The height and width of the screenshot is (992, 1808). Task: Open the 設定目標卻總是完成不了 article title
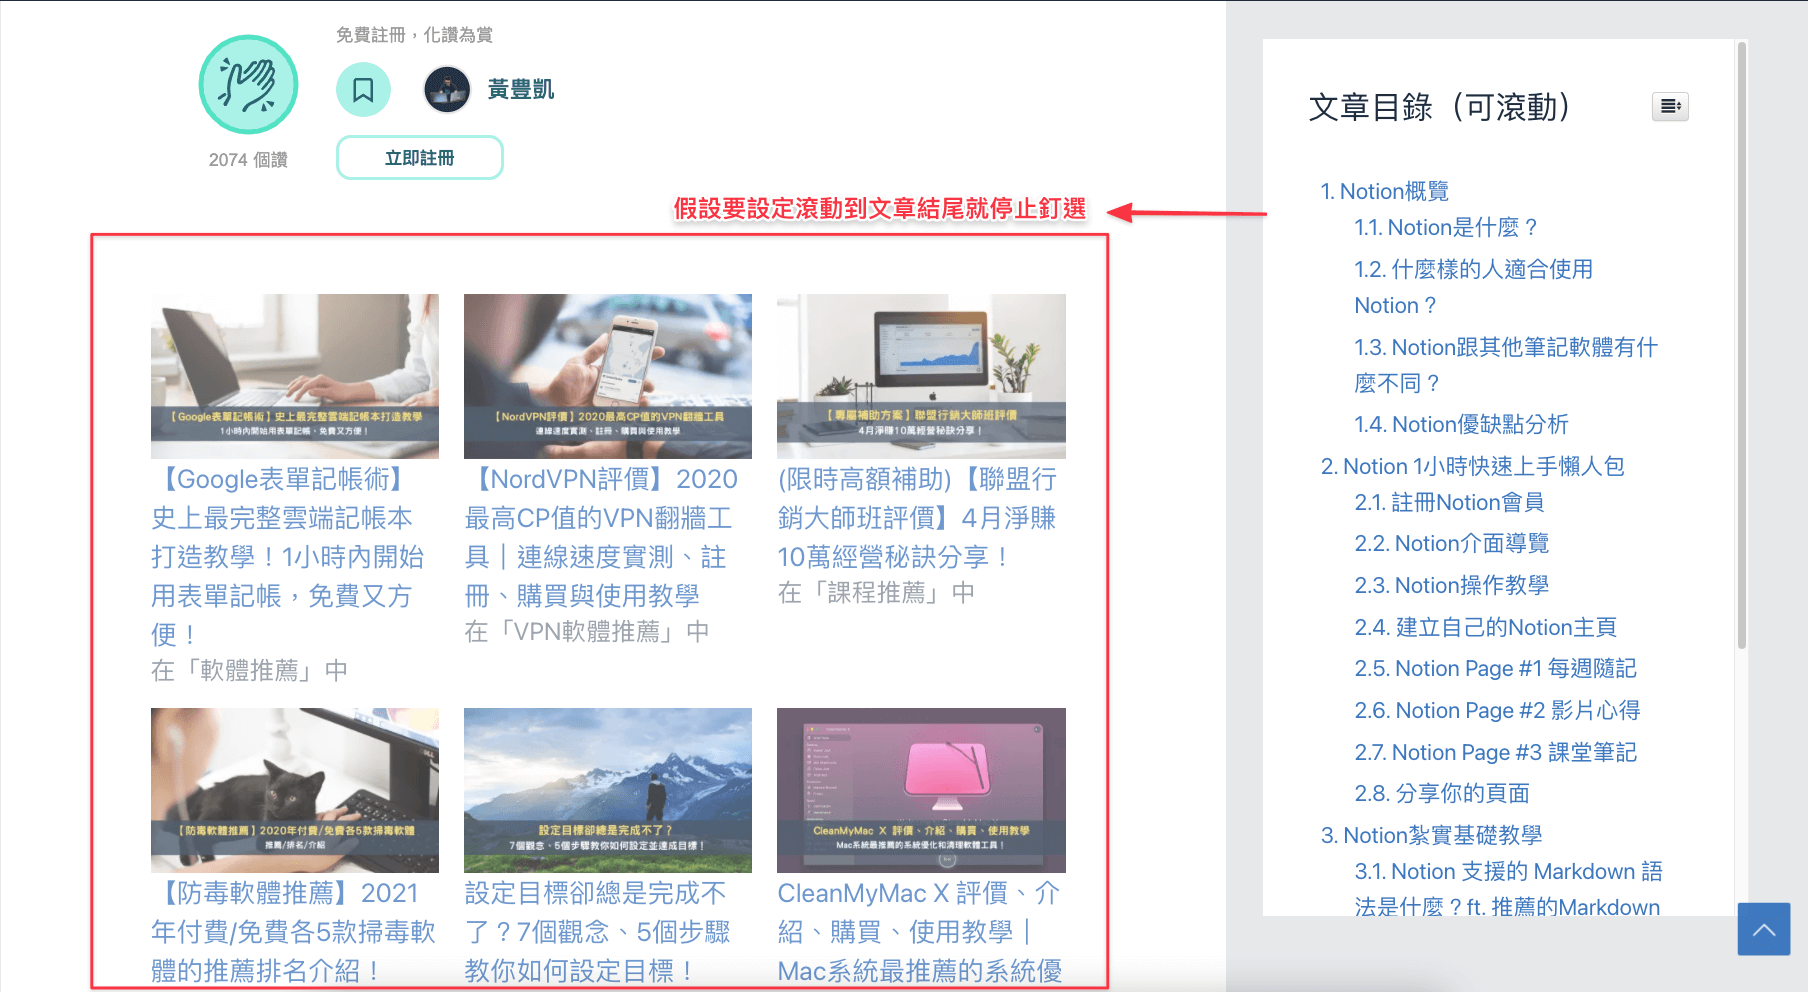click(598, 932)
